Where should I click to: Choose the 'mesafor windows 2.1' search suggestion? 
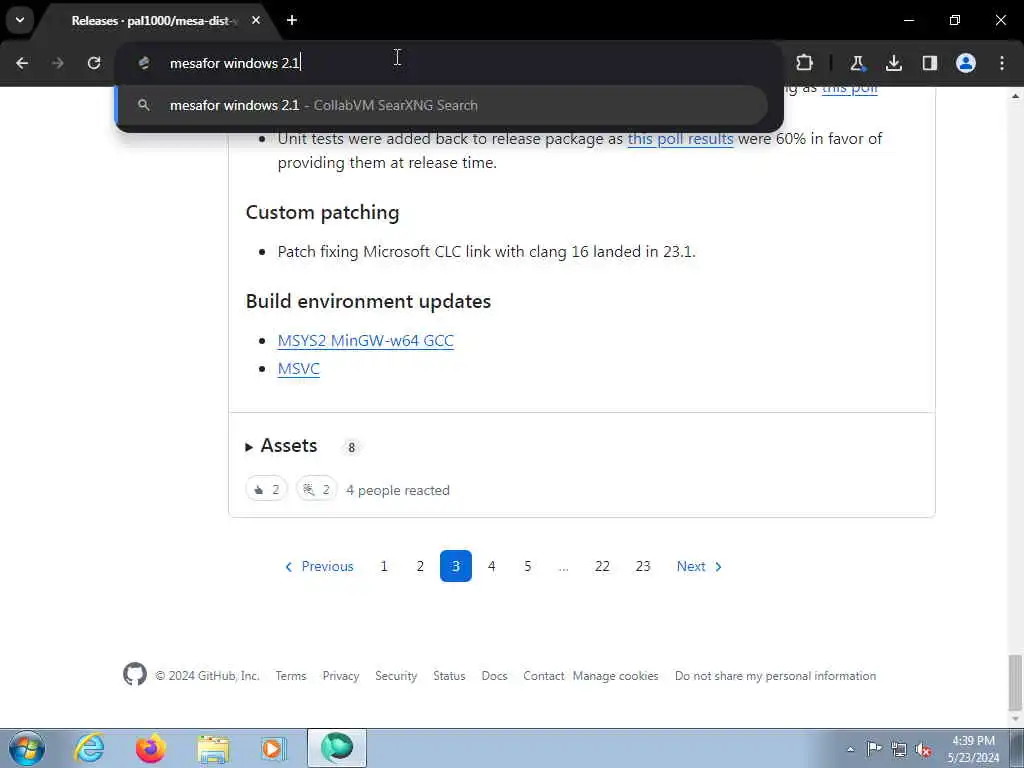(x=441, y=105)
